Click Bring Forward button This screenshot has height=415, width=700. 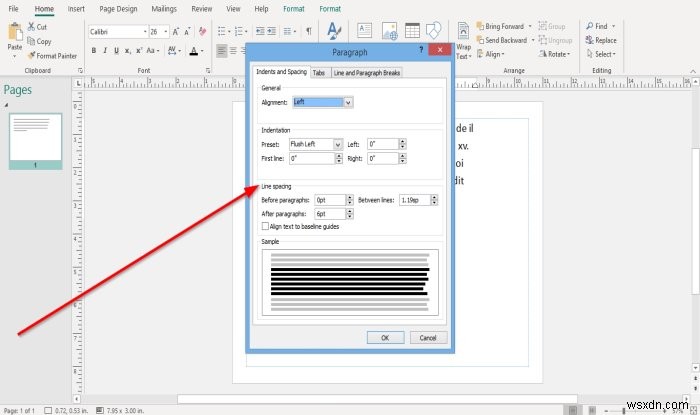point(500,26)
